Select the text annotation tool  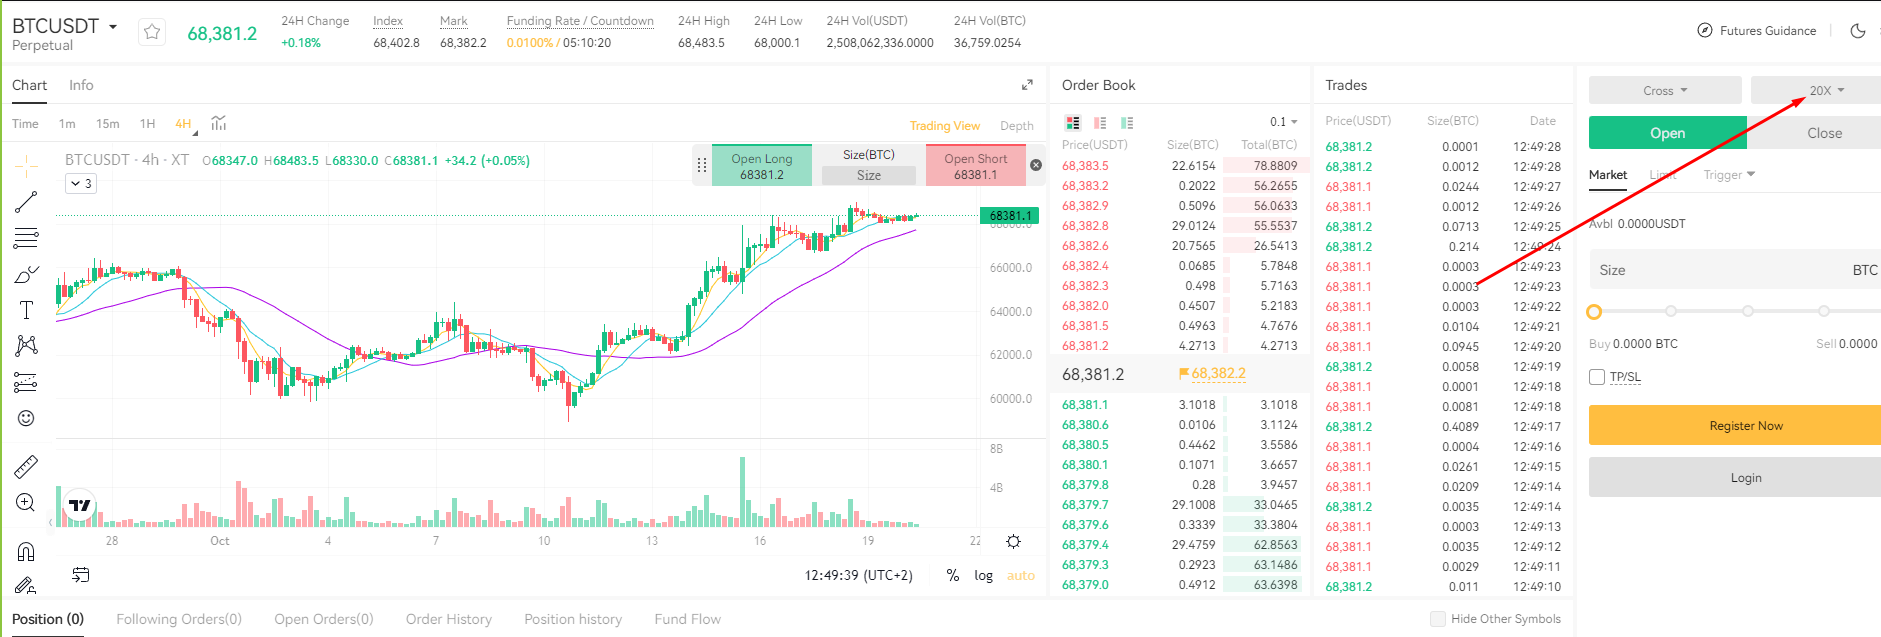(26, 310)
